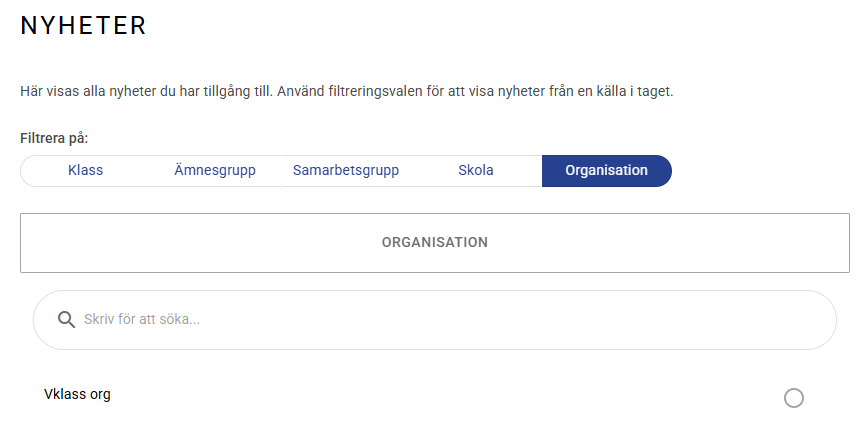The image size is (860, 440).
Task: Choose the Samarbetsgrupp filter tab
Action: (x=346, y=171)
